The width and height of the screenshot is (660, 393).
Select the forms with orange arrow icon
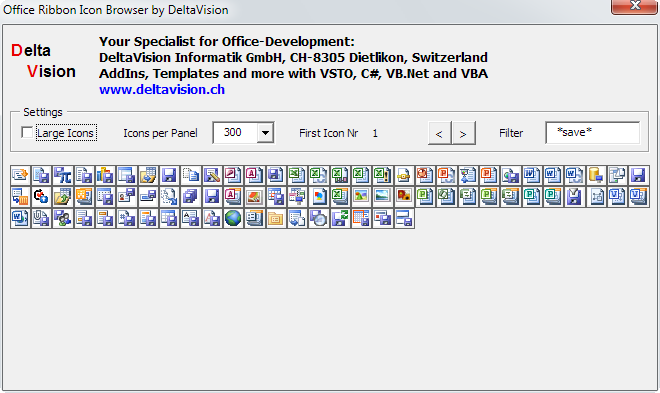[x=20, y=175]
